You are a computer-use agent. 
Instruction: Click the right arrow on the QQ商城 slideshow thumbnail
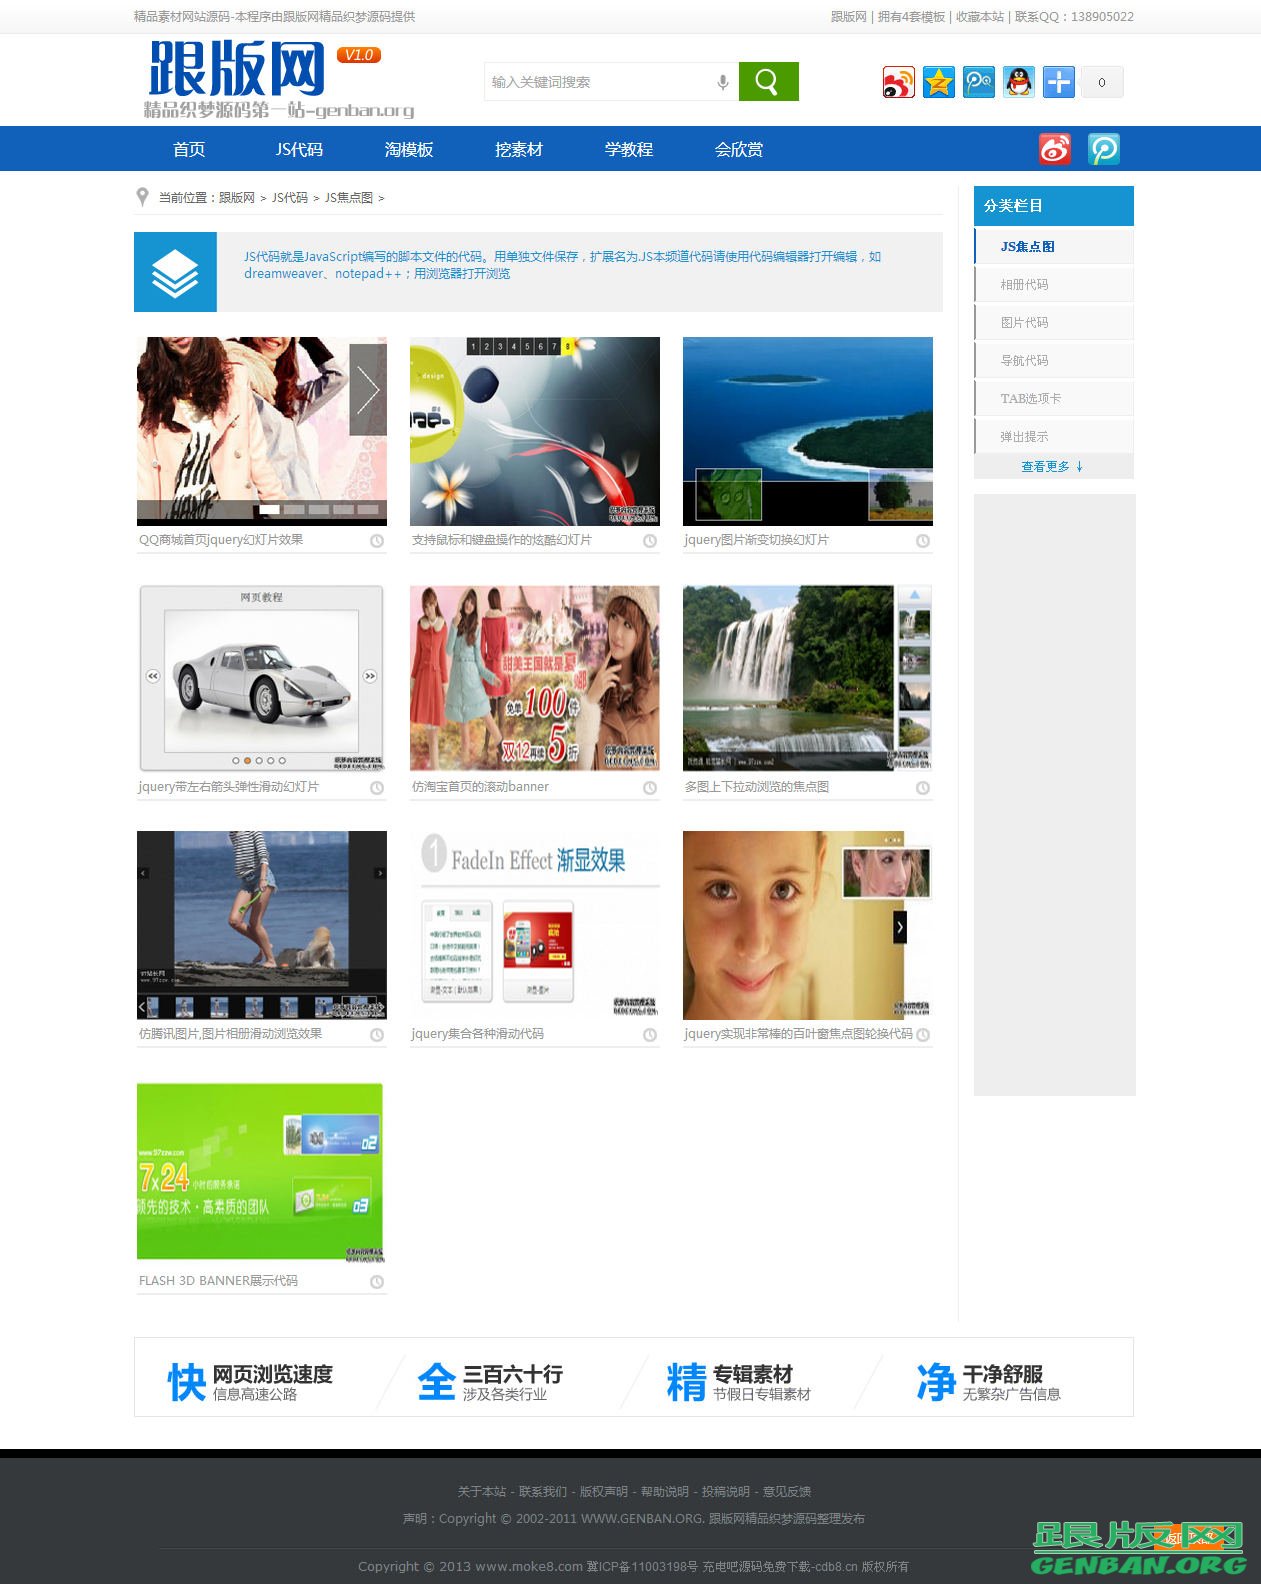[368, 390]
